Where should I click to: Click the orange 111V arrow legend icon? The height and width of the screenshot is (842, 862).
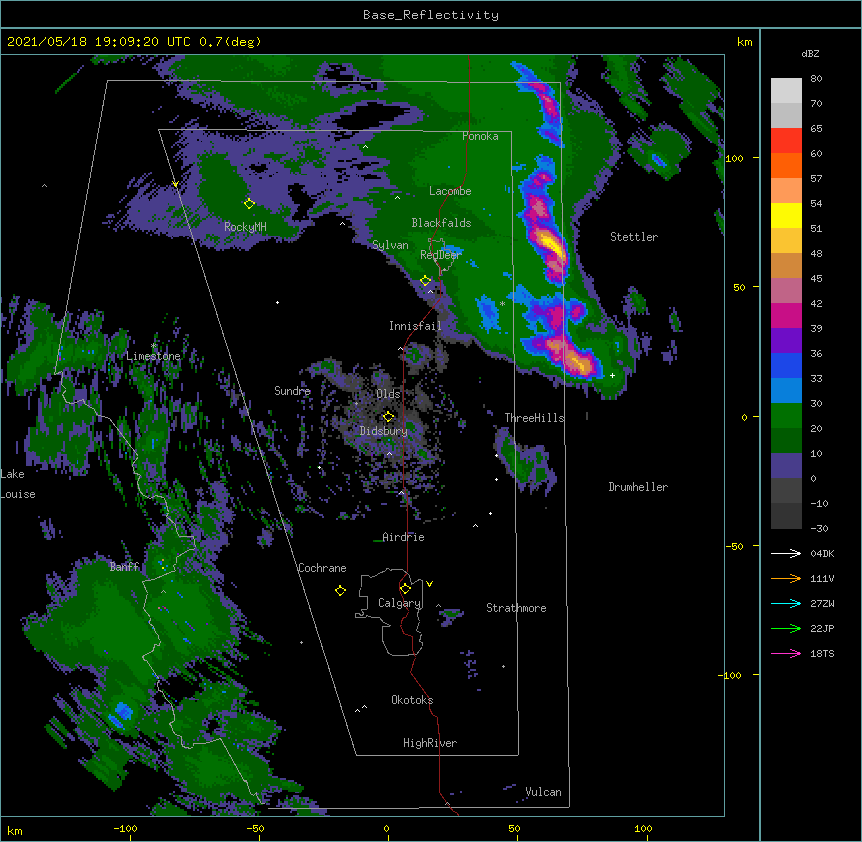(786, 578)
